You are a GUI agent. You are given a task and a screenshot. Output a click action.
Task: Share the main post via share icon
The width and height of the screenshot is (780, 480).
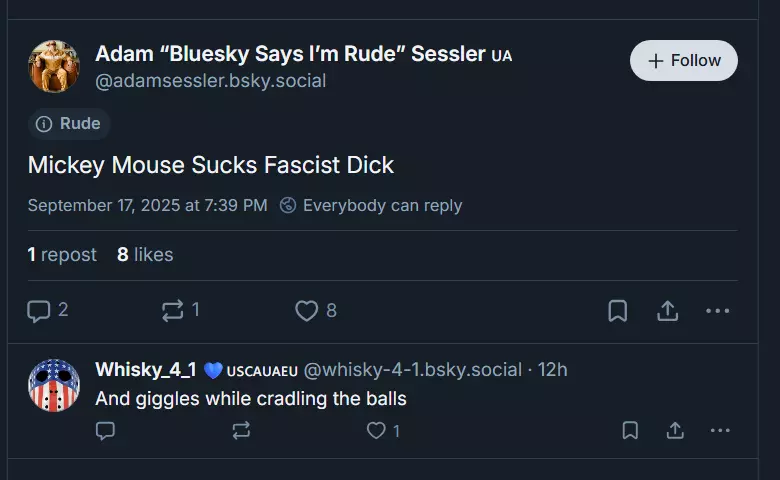point(668,311)
